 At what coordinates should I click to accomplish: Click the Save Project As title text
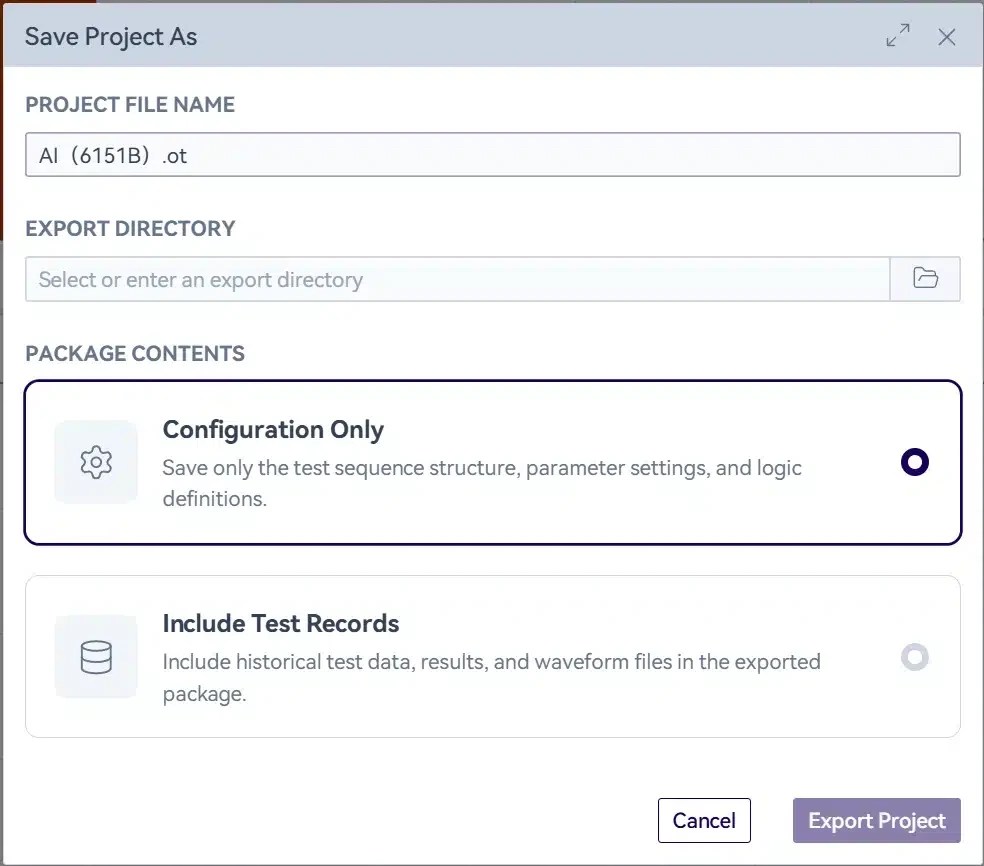[x=110, y=36]
